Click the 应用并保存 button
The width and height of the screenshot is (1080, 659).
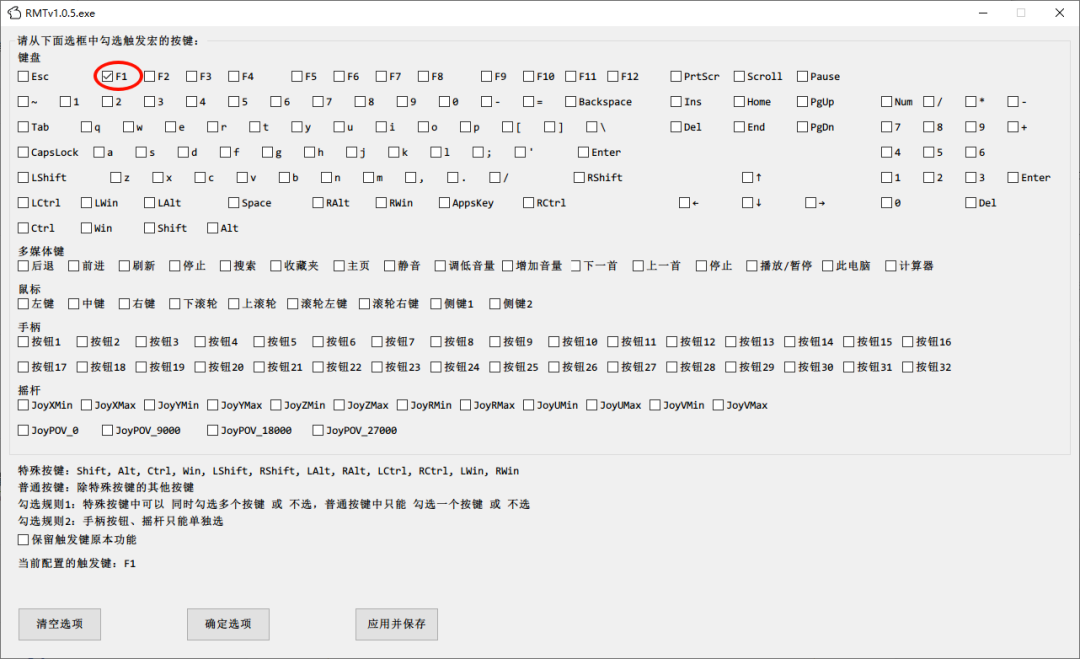(396, 624)
